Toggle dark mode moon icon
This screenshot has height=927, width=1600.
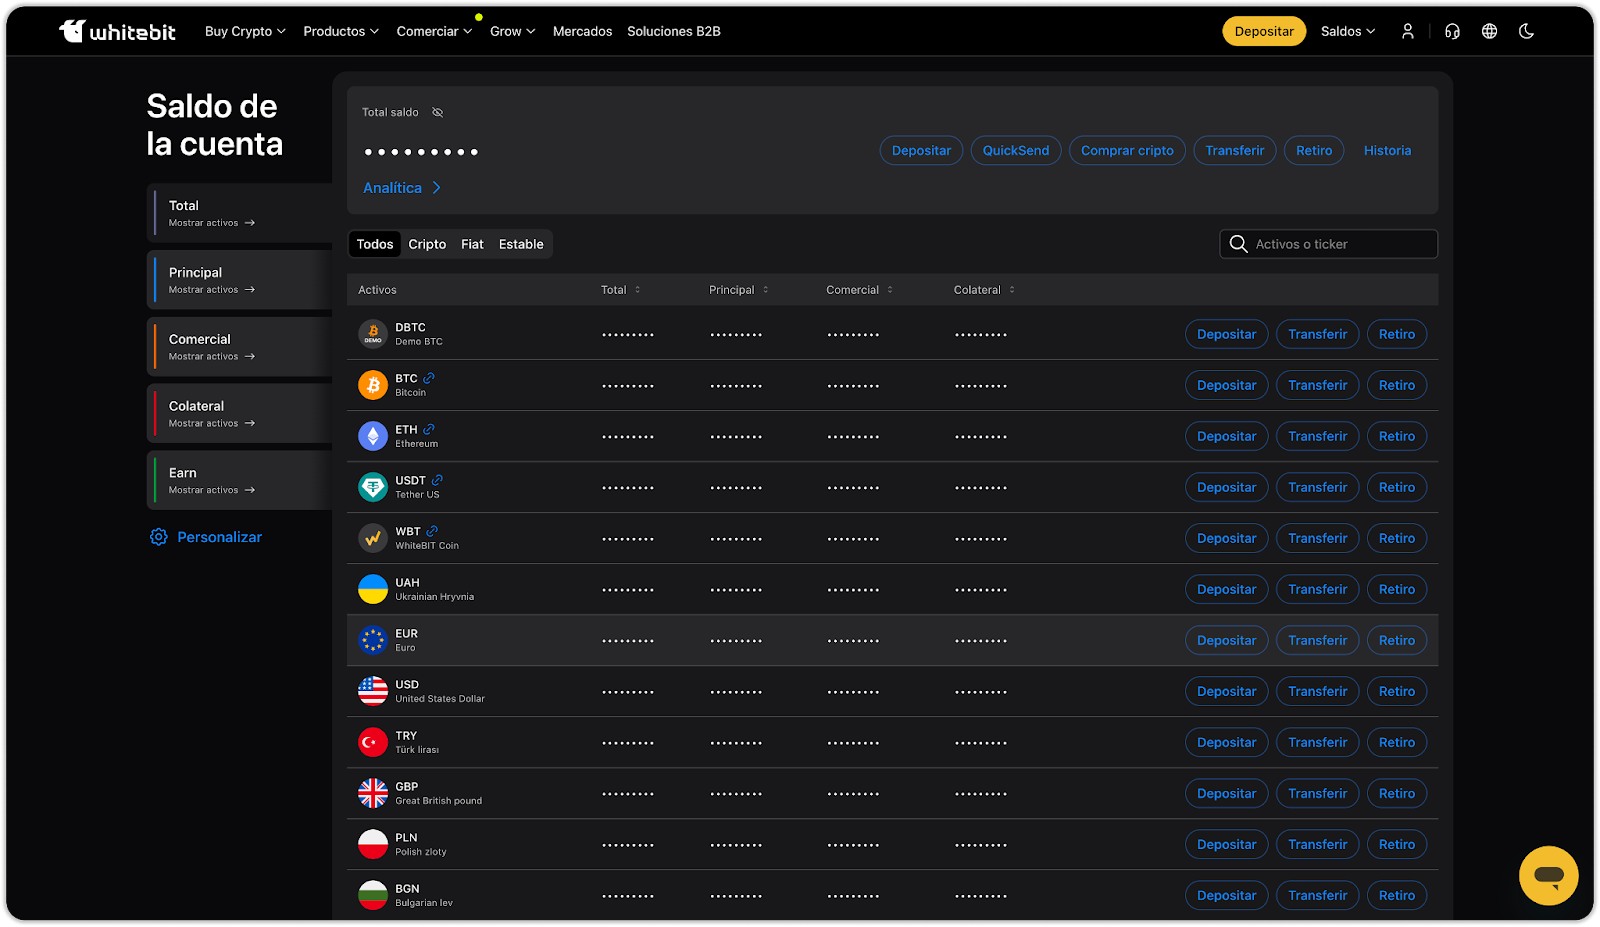(x=1526, y=31)
